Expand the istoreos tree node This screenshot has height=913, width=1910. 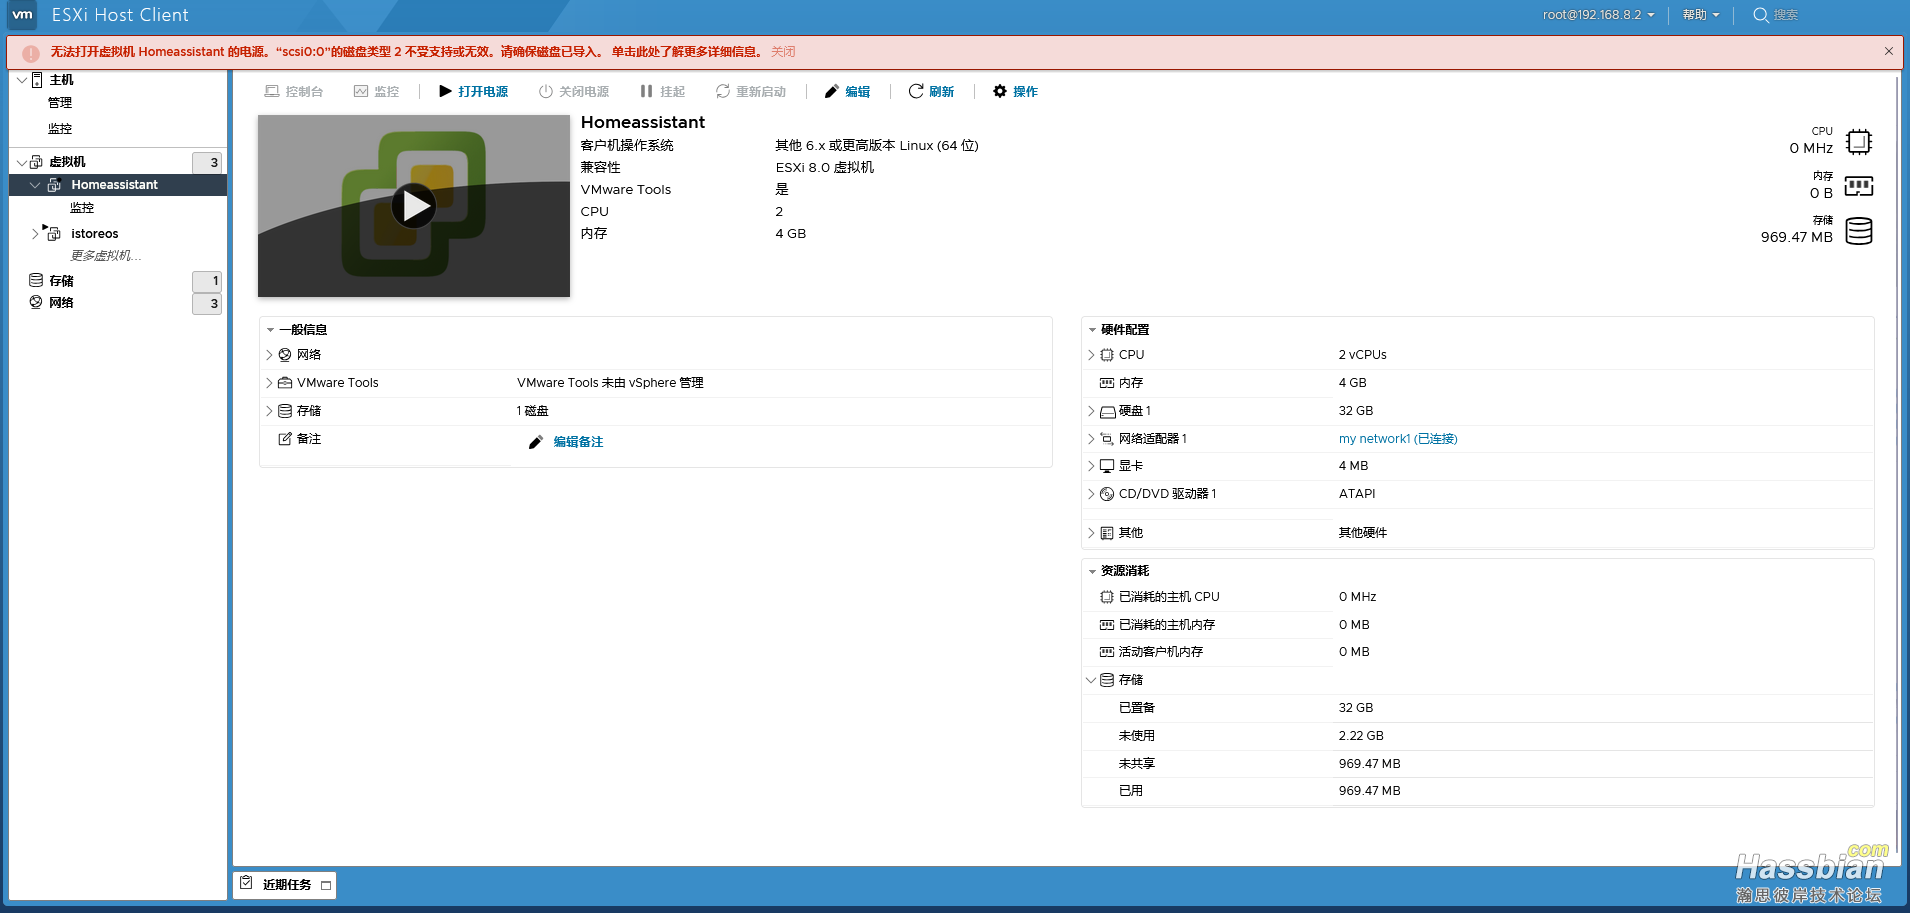(35, 234)
